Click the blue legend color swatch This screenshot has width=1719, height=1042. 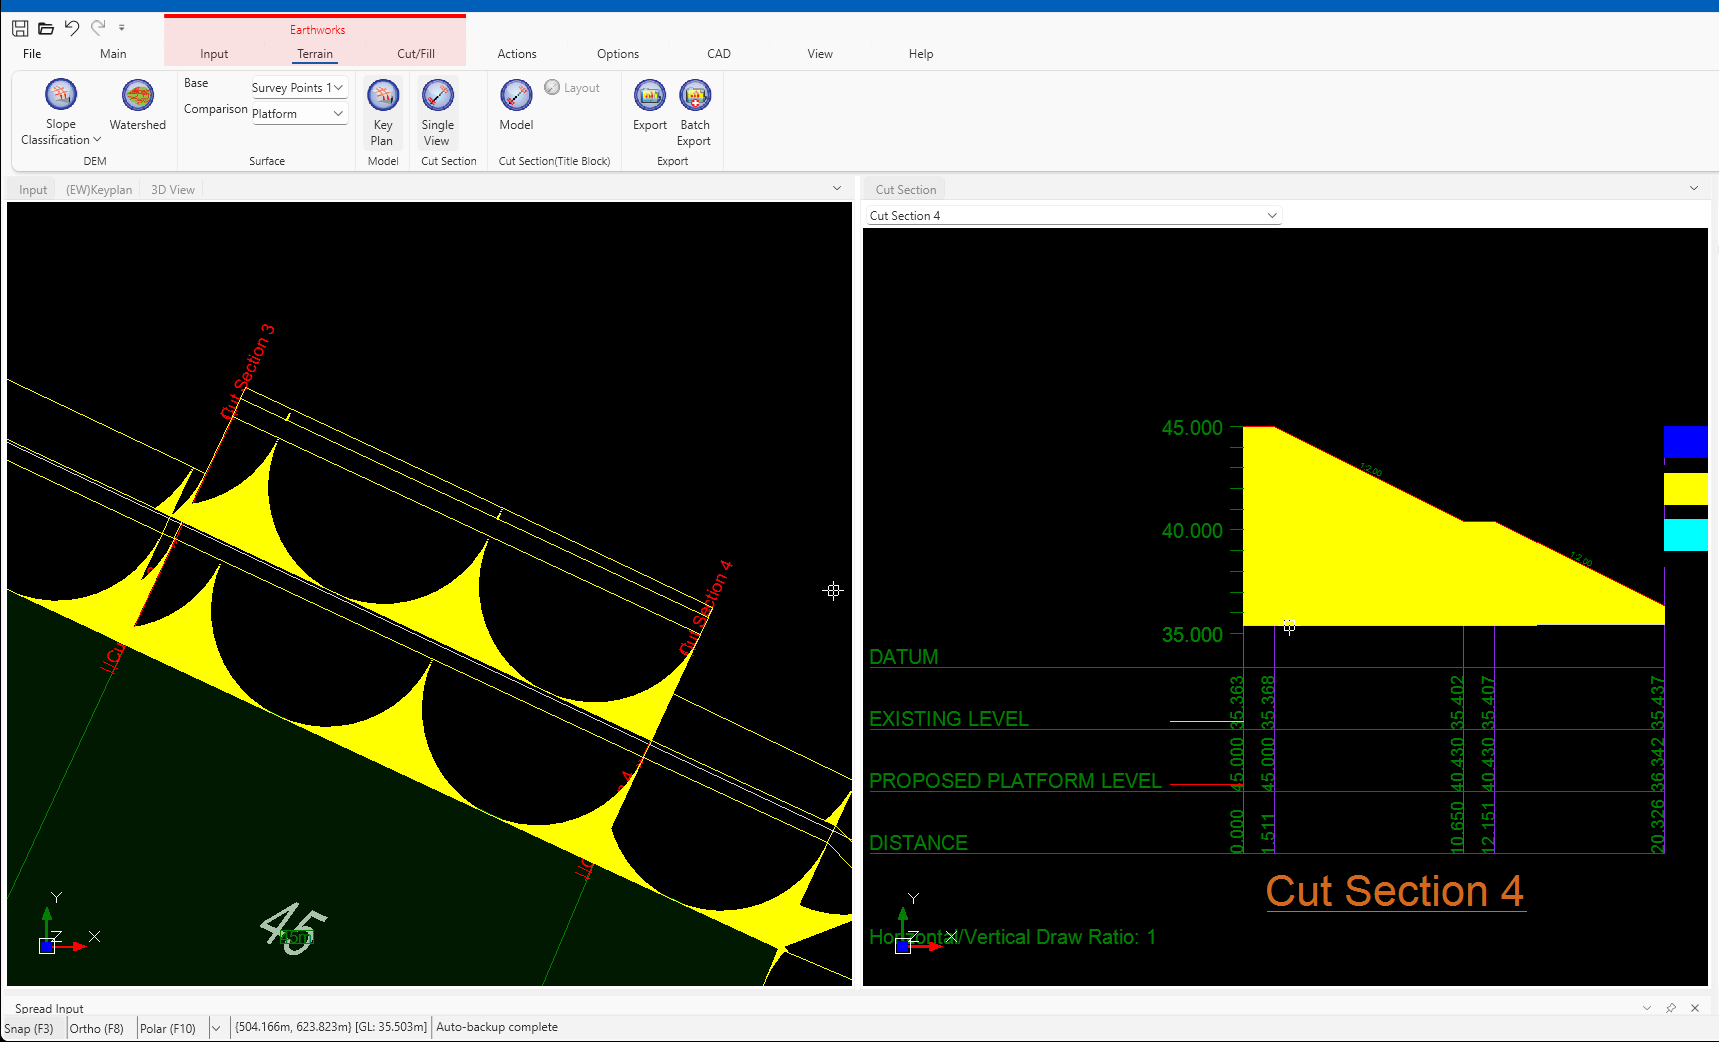click(x=1685, y=441)
